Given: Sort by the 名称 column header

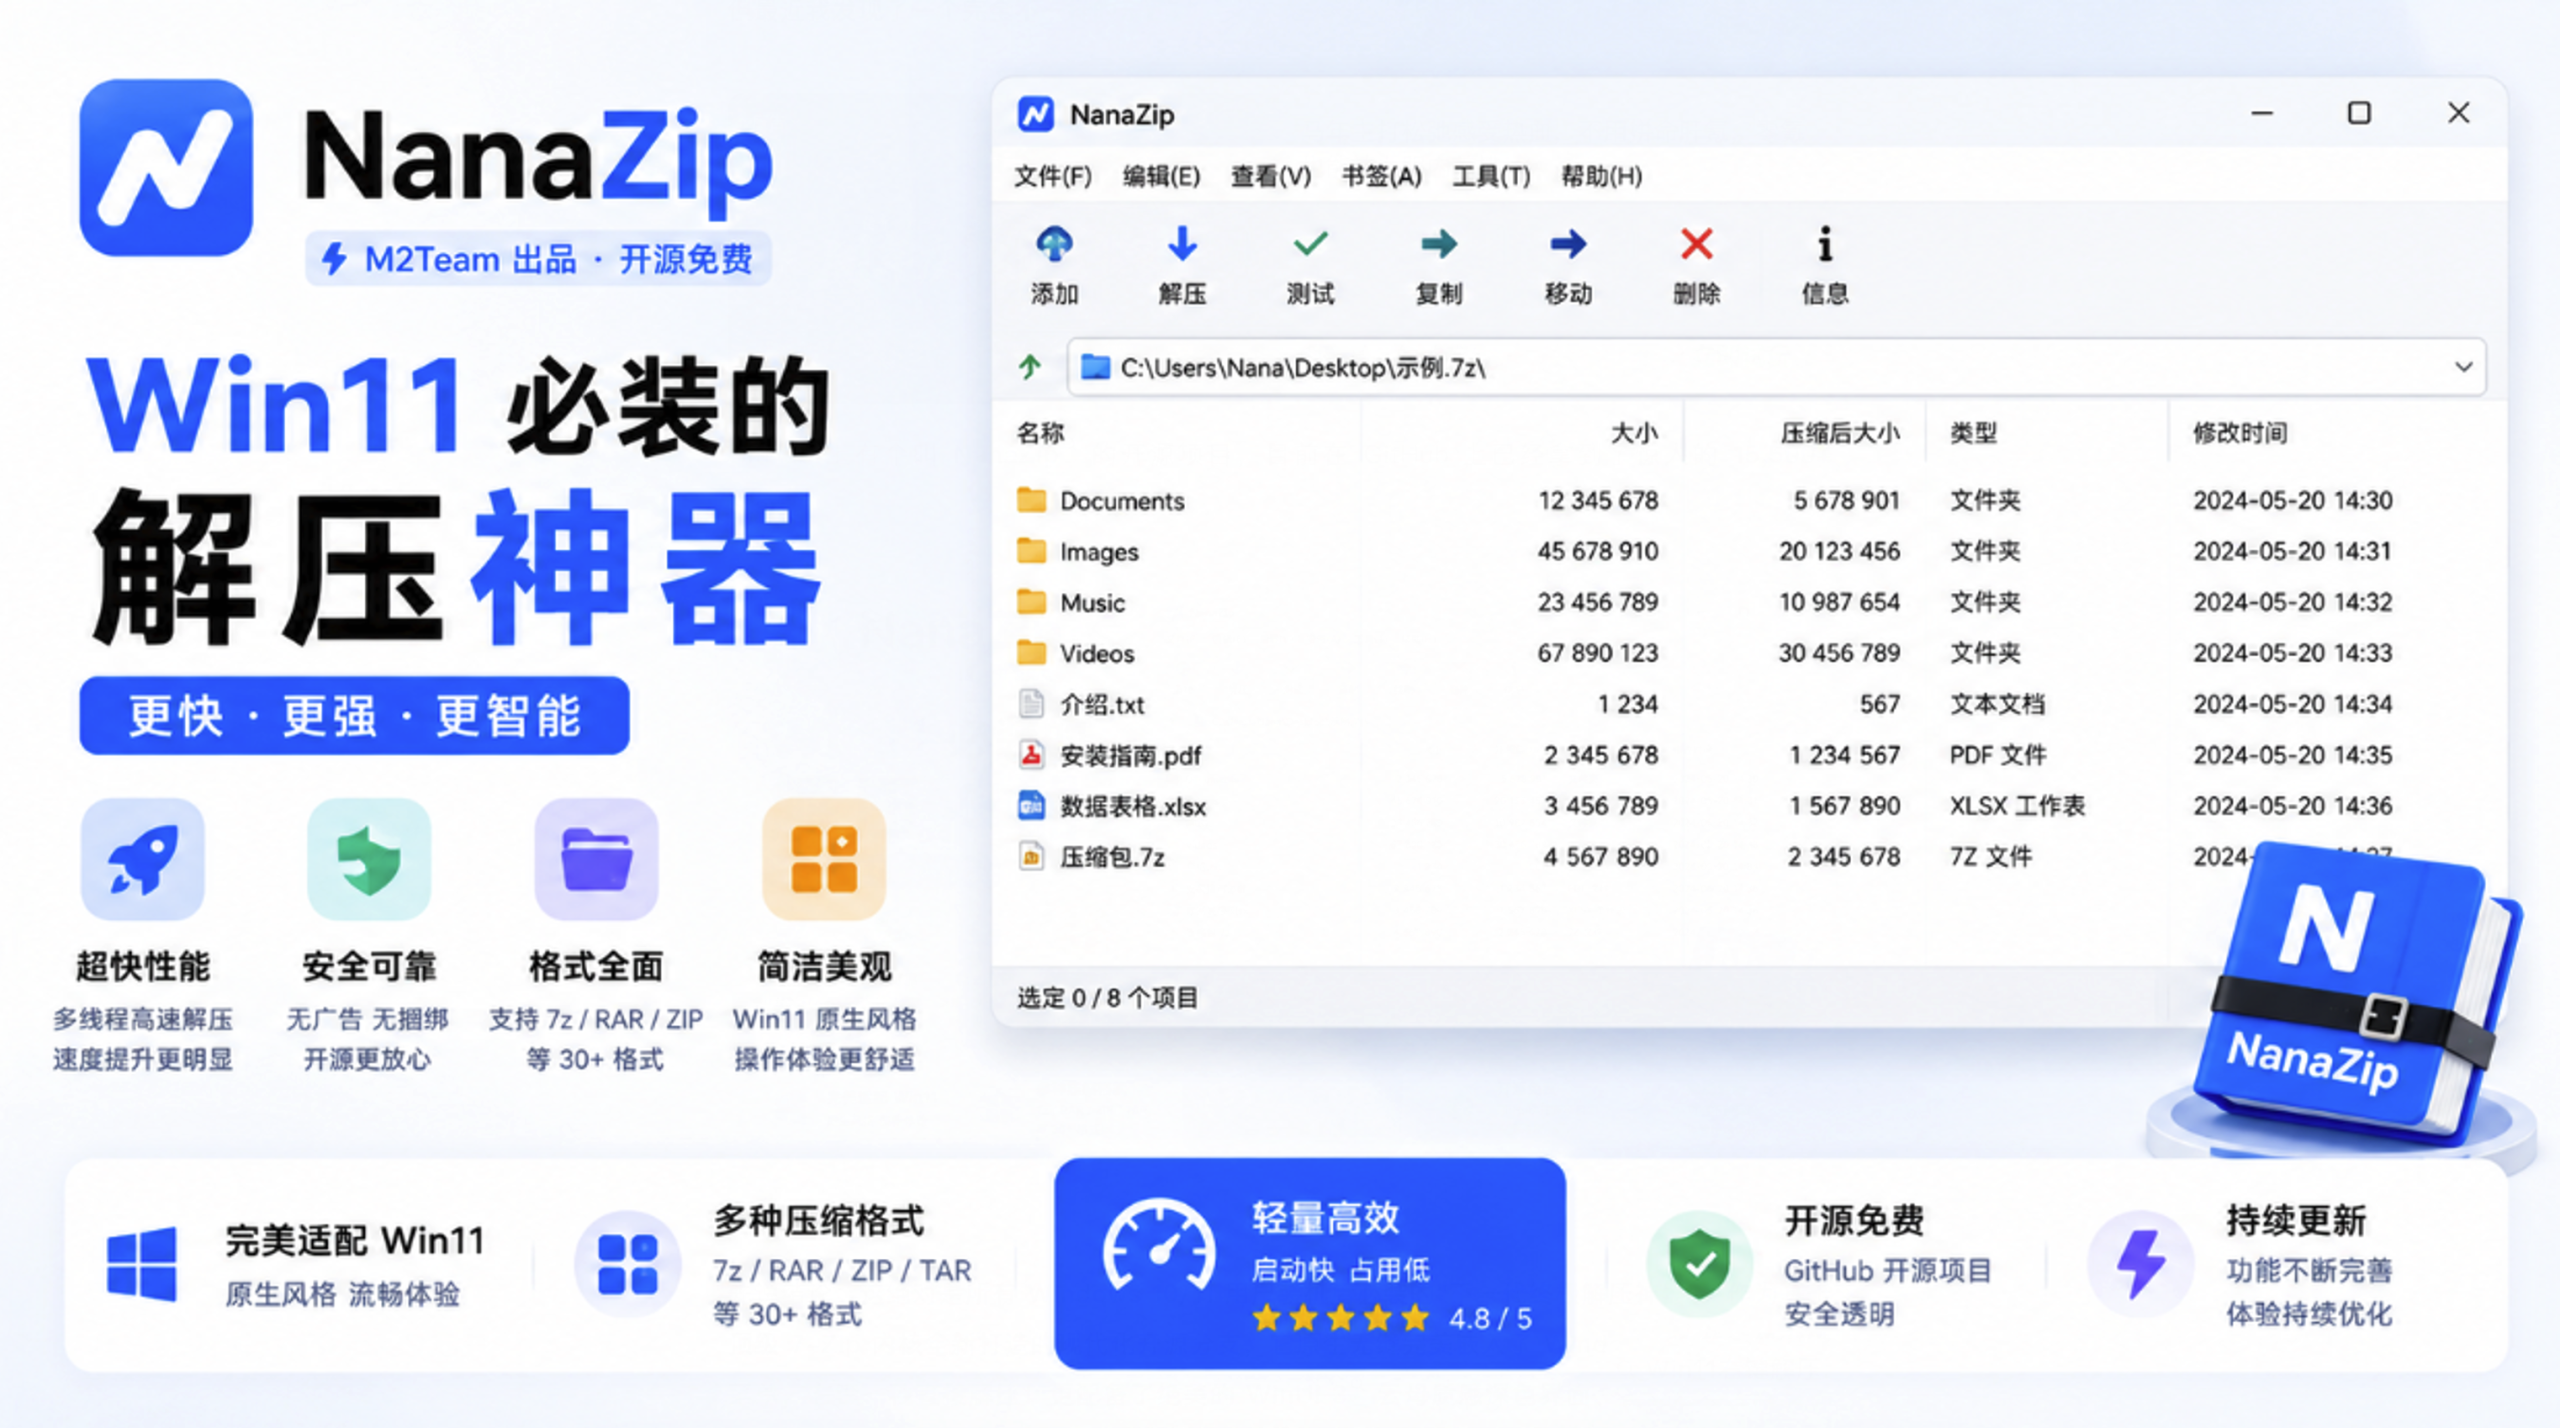Looking at the screenshot, I should 1040,433.
